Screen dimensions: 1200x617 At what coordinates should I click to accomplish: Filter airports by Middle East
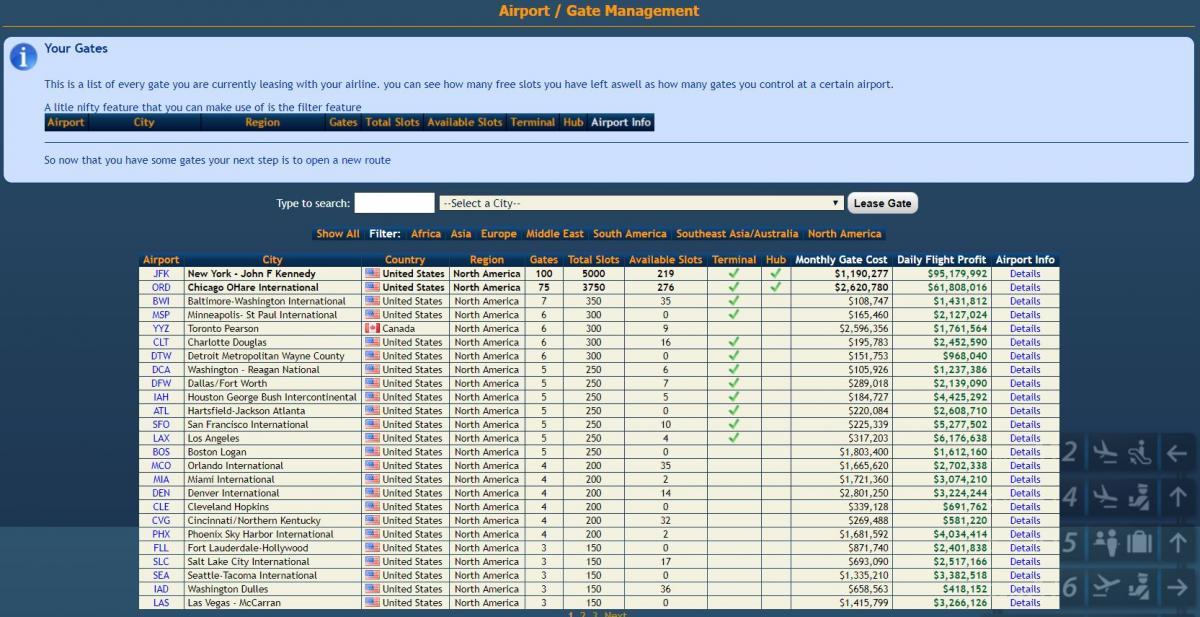(x=555, y=234)
